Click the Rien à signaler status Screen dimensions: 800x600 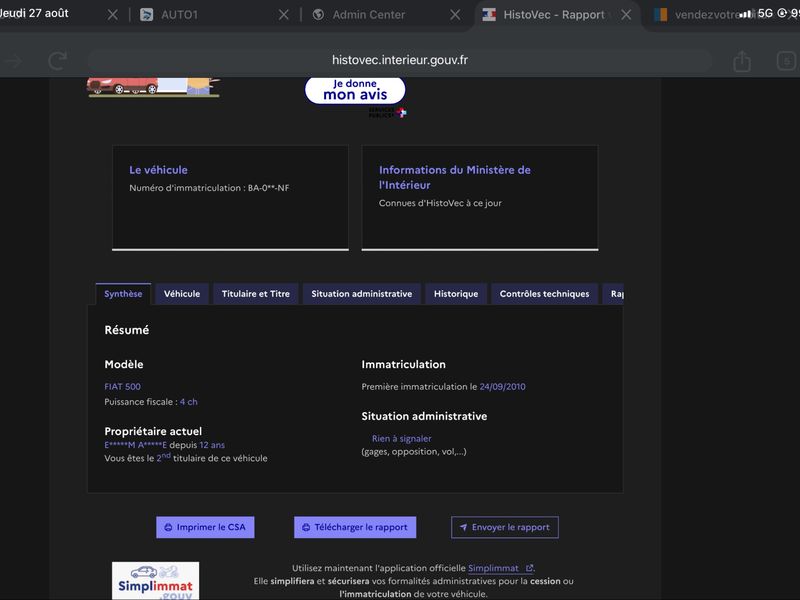[402, 438]
